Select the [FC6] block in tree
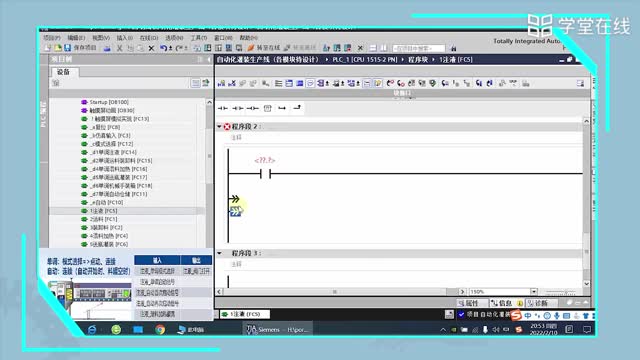Image resolution: width=640 pixels, height=360 pixels. pos(105,244)
